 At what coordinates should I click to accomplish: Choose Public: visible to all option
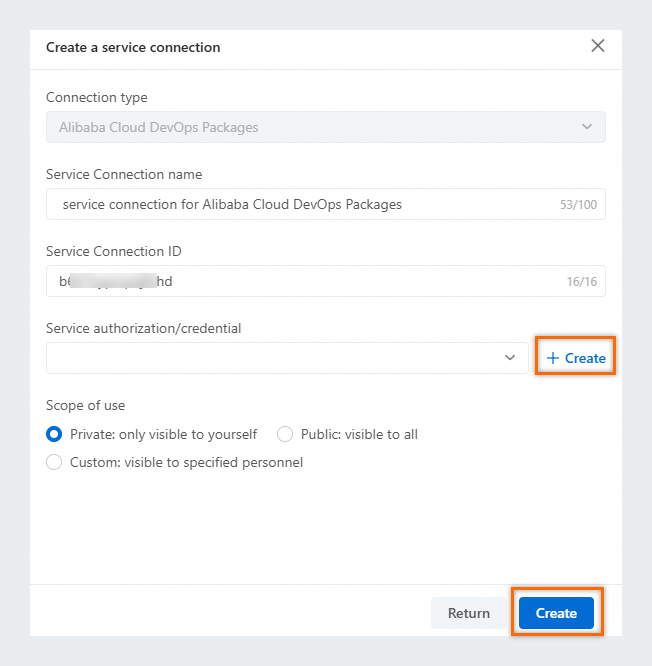(285, 434)
